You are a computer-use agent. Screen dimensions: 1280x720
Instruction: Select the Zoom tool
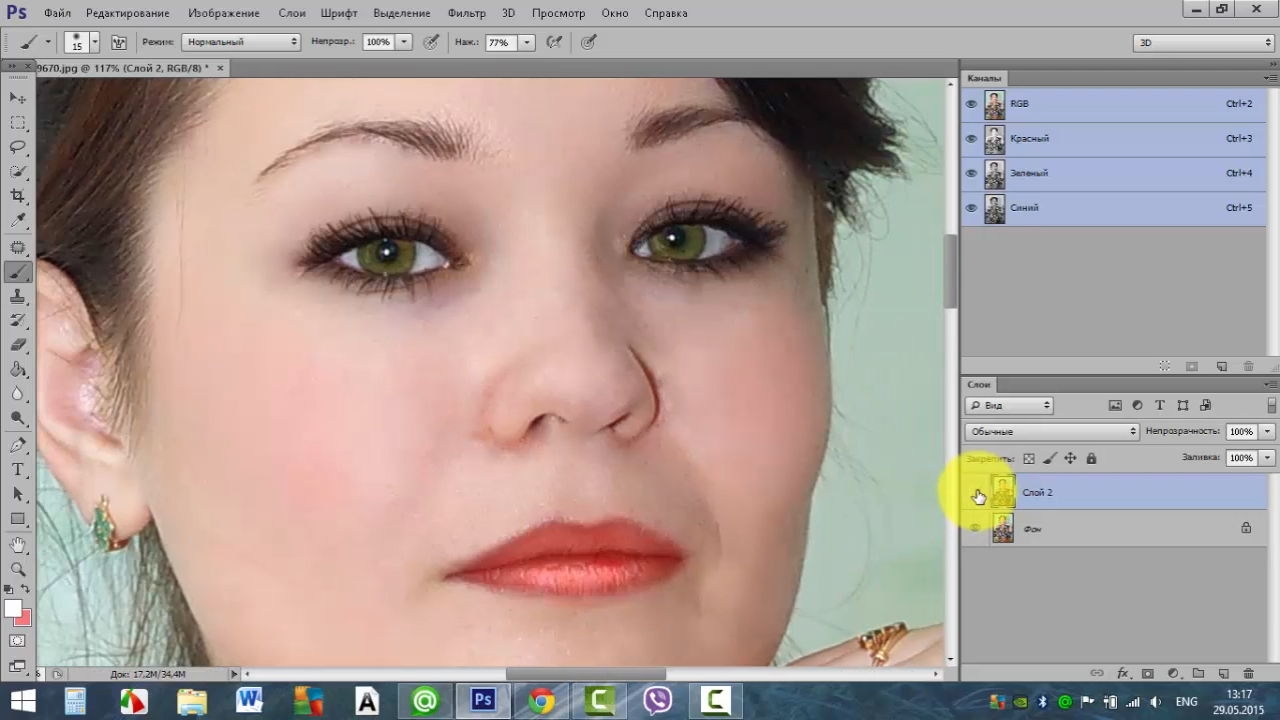click(x=18, y=570)
